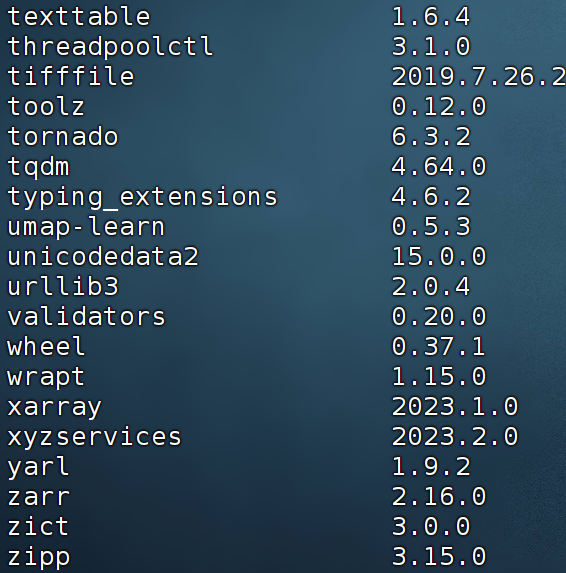Select the zict package name
The width and height of the screenshot is (566, 573).
click(38, 526)
